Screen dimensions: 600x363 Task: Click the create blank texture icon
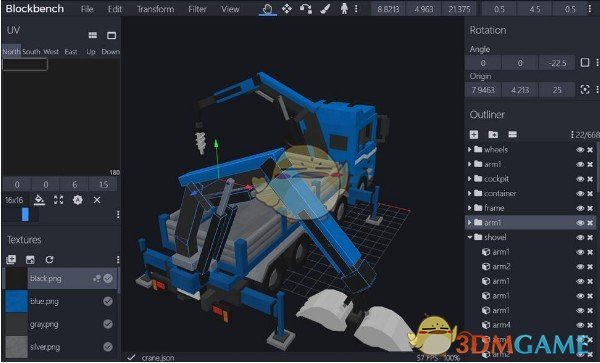tap(30, 260)
